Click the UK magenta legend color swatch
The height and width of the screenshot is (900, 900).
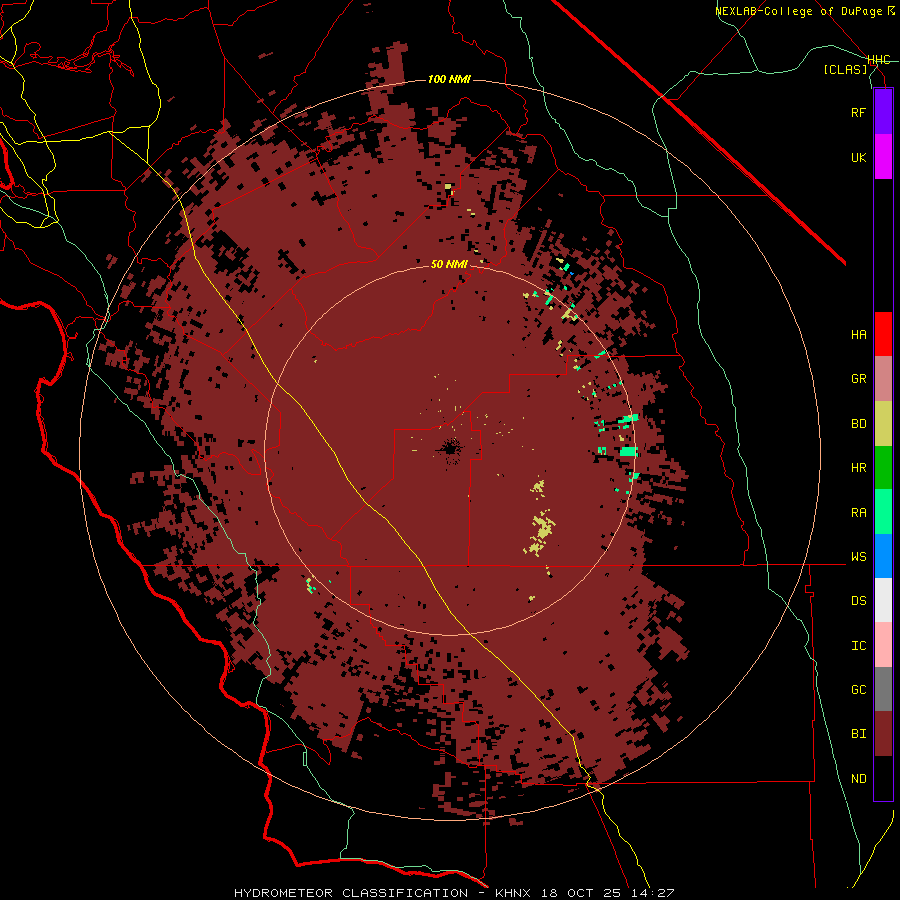[883, 157]
